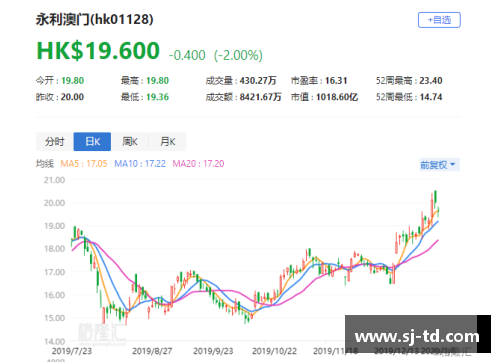Switch to 分时 intraday chart tab
The height and width of the screenshot is (362, 500).
pyautogui.click(x=55, y=142)
